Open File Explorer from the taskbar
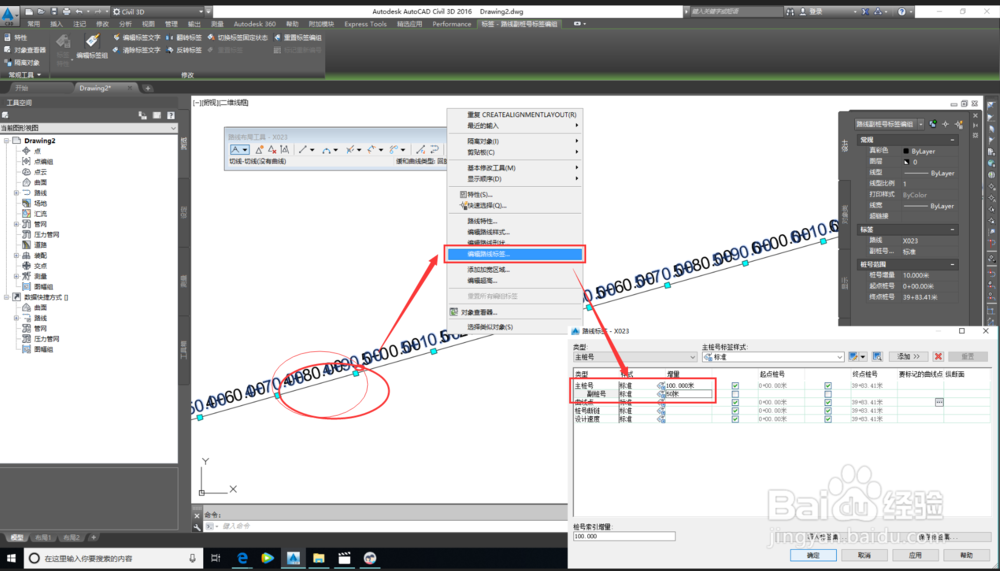 319,558
